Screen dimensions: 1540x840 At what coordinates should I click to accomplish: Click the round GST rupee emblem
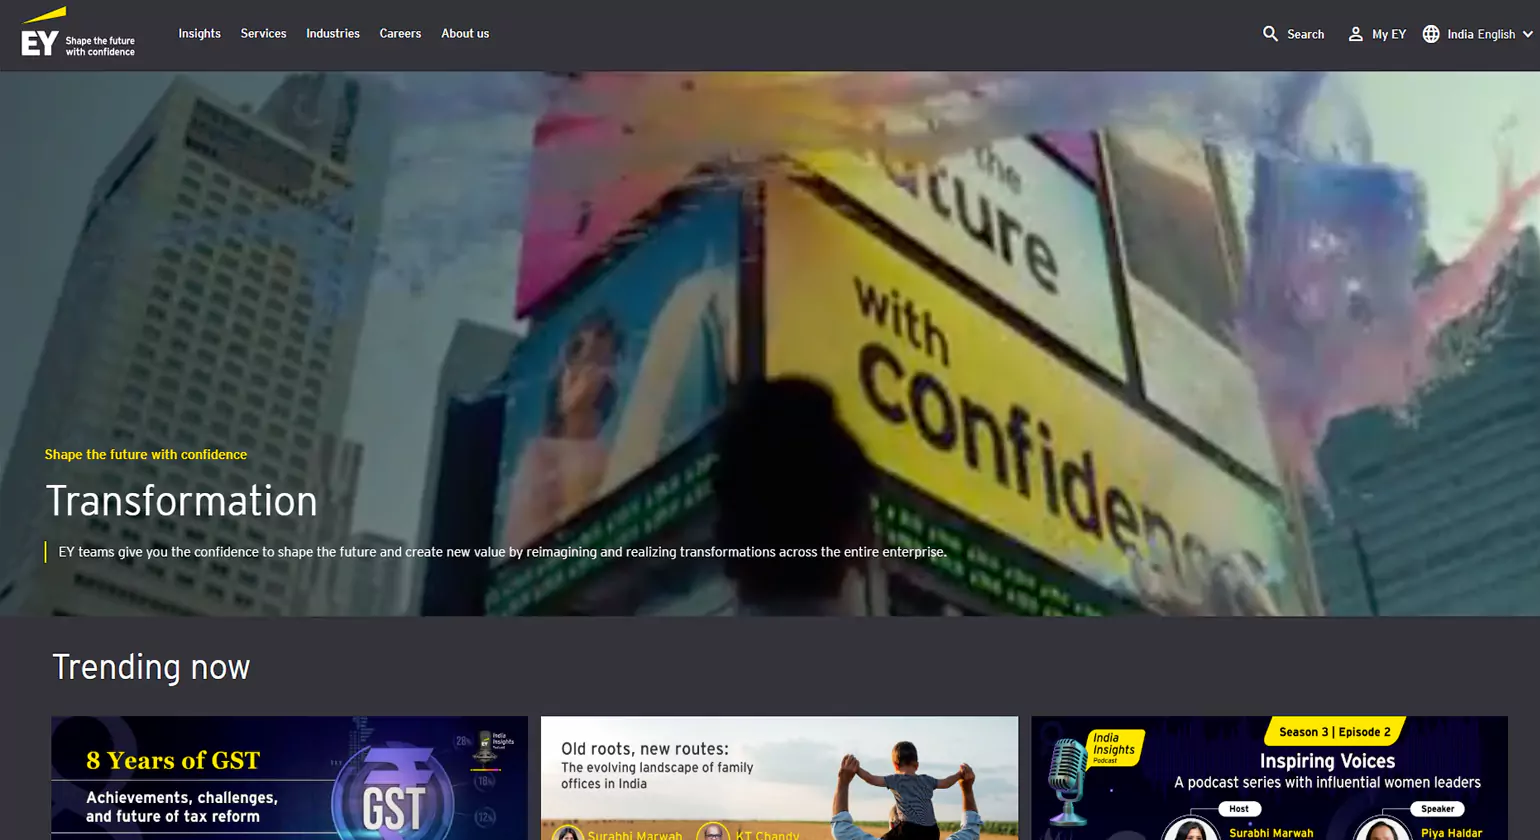click(x=393, y=802)
